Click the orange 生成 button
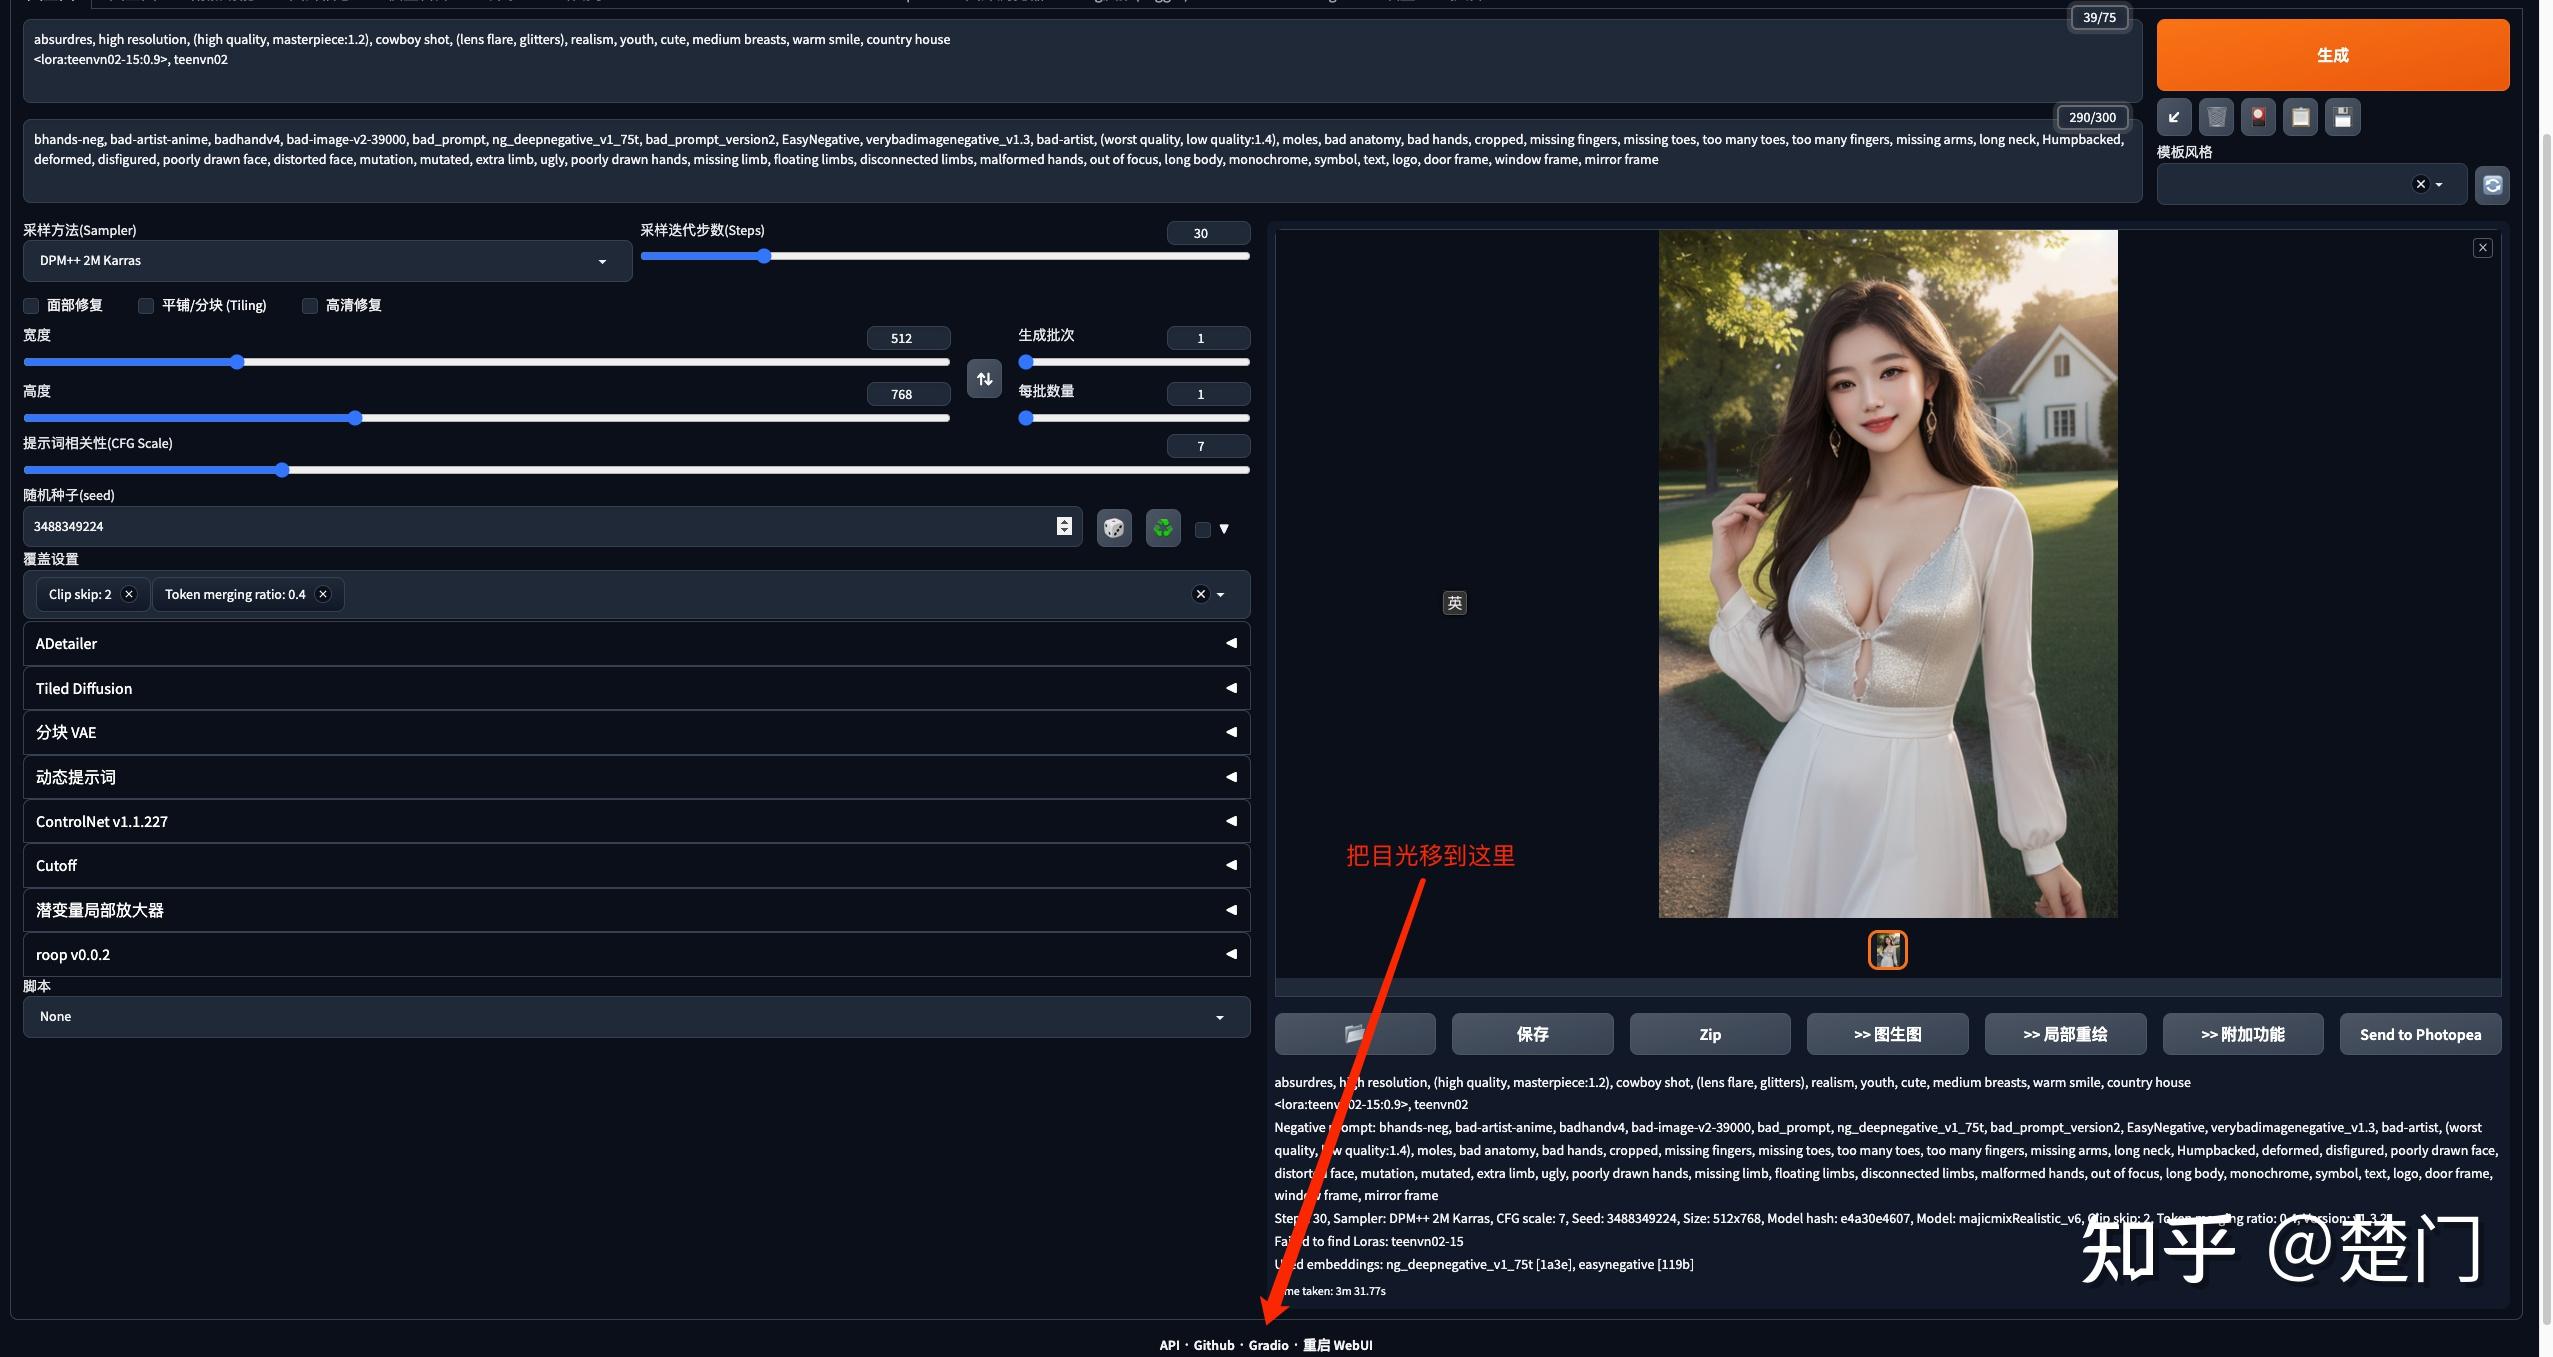2553x1357 pixels. click(2332, 55)
